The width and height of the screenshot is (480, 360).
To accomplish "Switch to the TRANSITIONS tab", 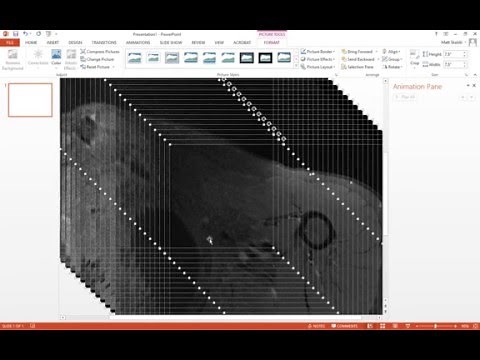I will click(104, 43).
